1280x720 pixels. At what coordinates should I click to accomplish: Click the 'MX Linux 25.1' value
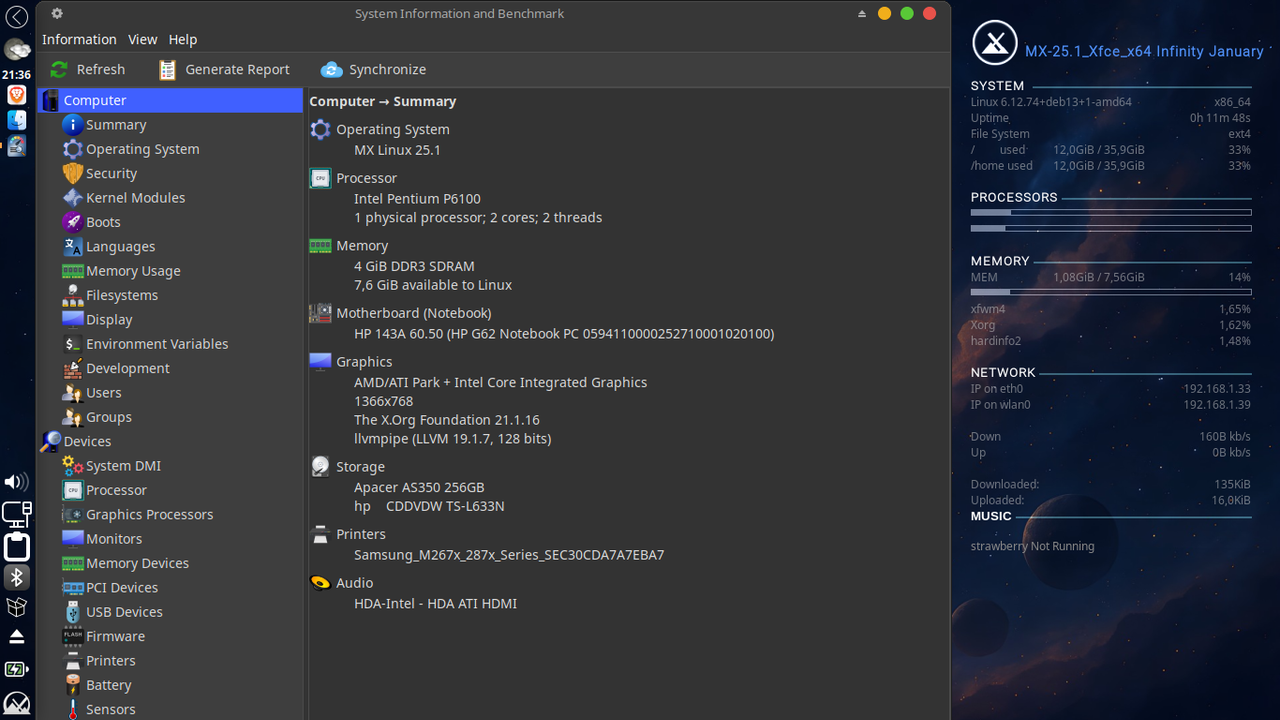click(397, 150)
